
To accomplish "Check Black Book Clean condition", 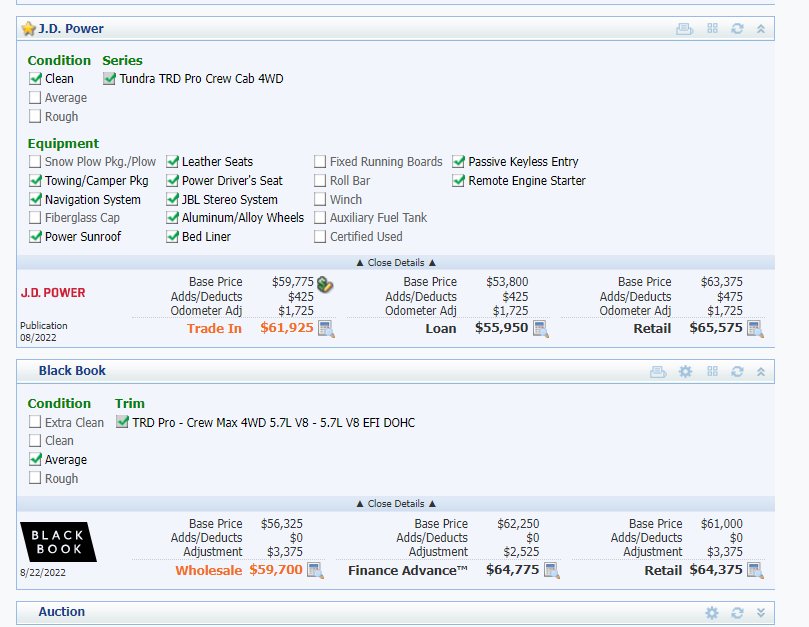I will click(35, 440).
